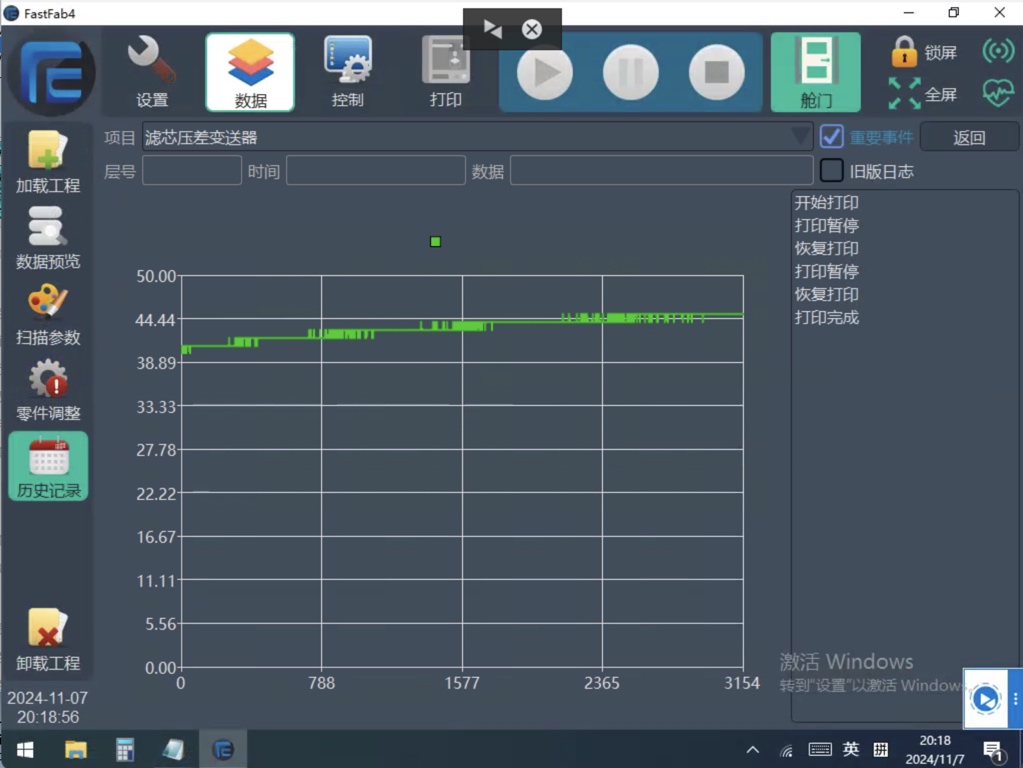Switch to the 打印 print tab
Screen dimensions: 1023x768
[x=445, y=71]
